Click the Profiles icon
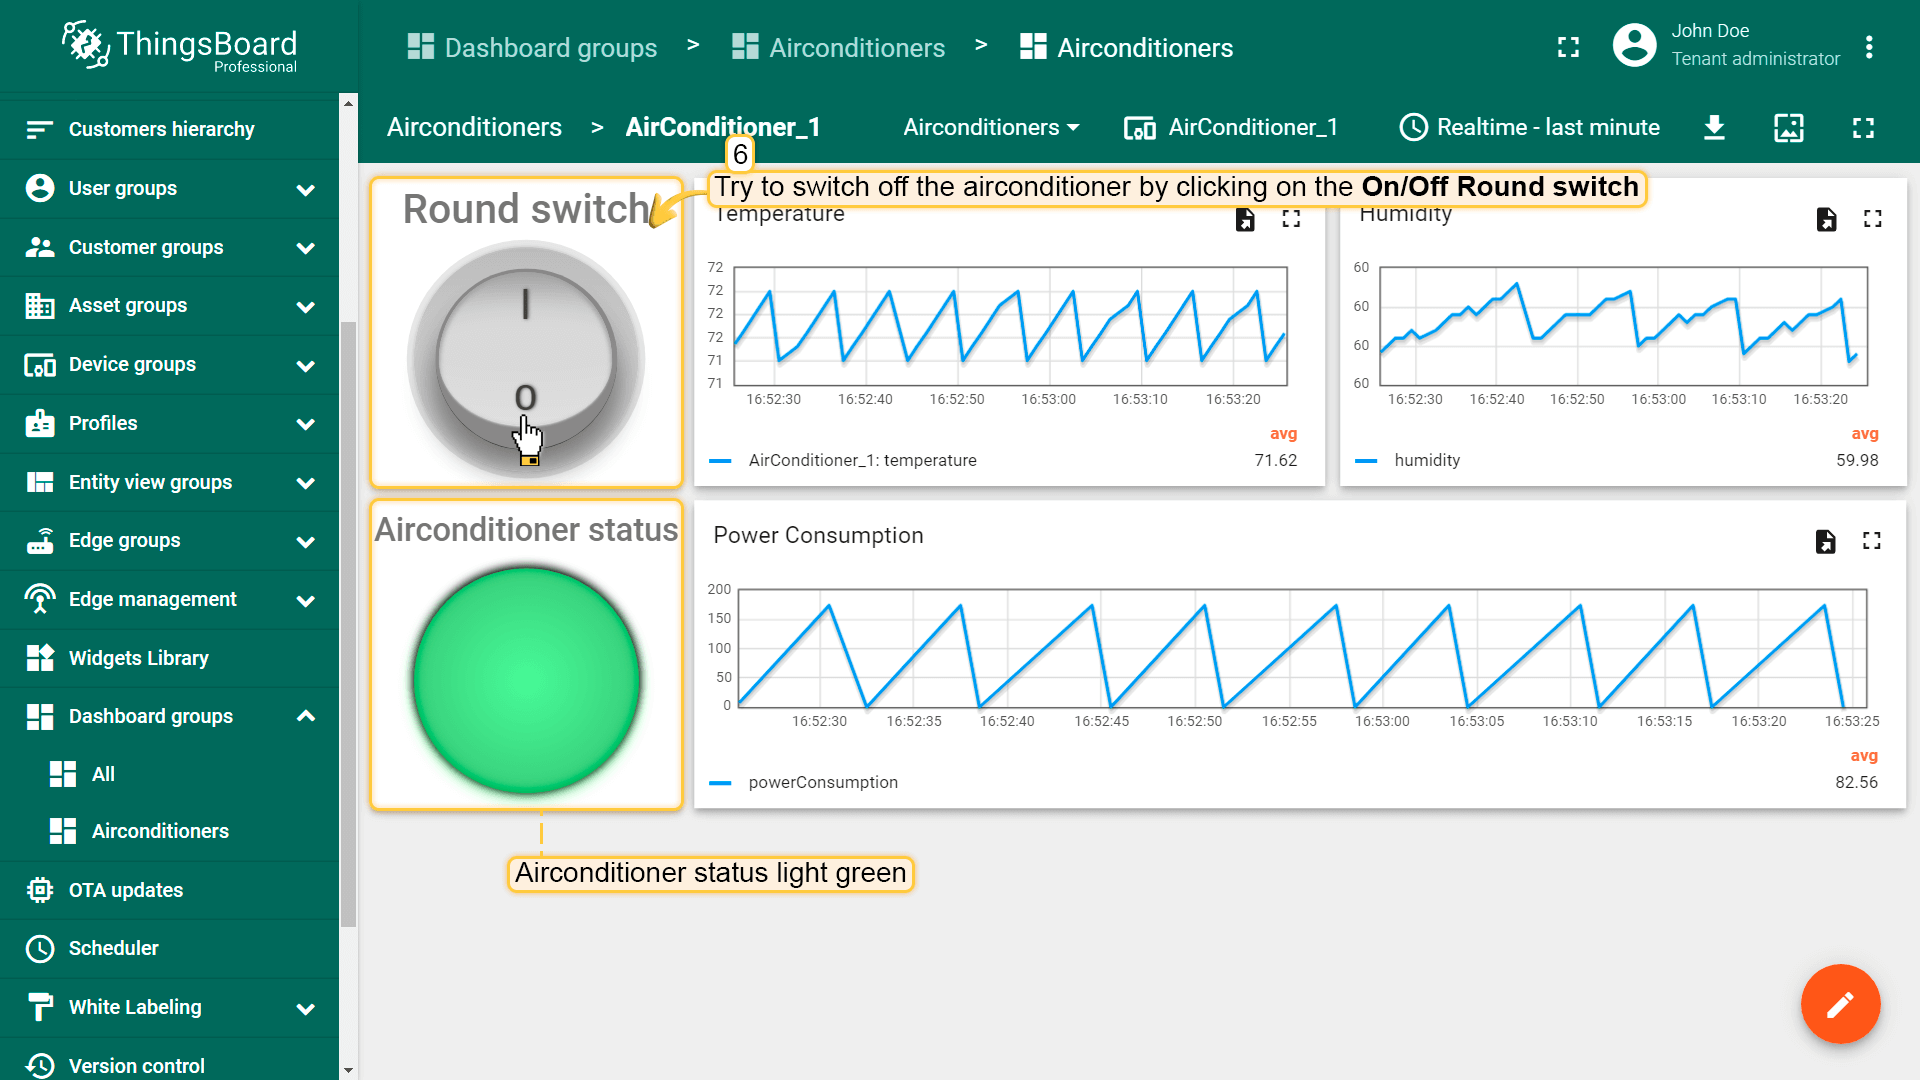This screenshot has height=1080, width=1920. [x=40, y=423]
